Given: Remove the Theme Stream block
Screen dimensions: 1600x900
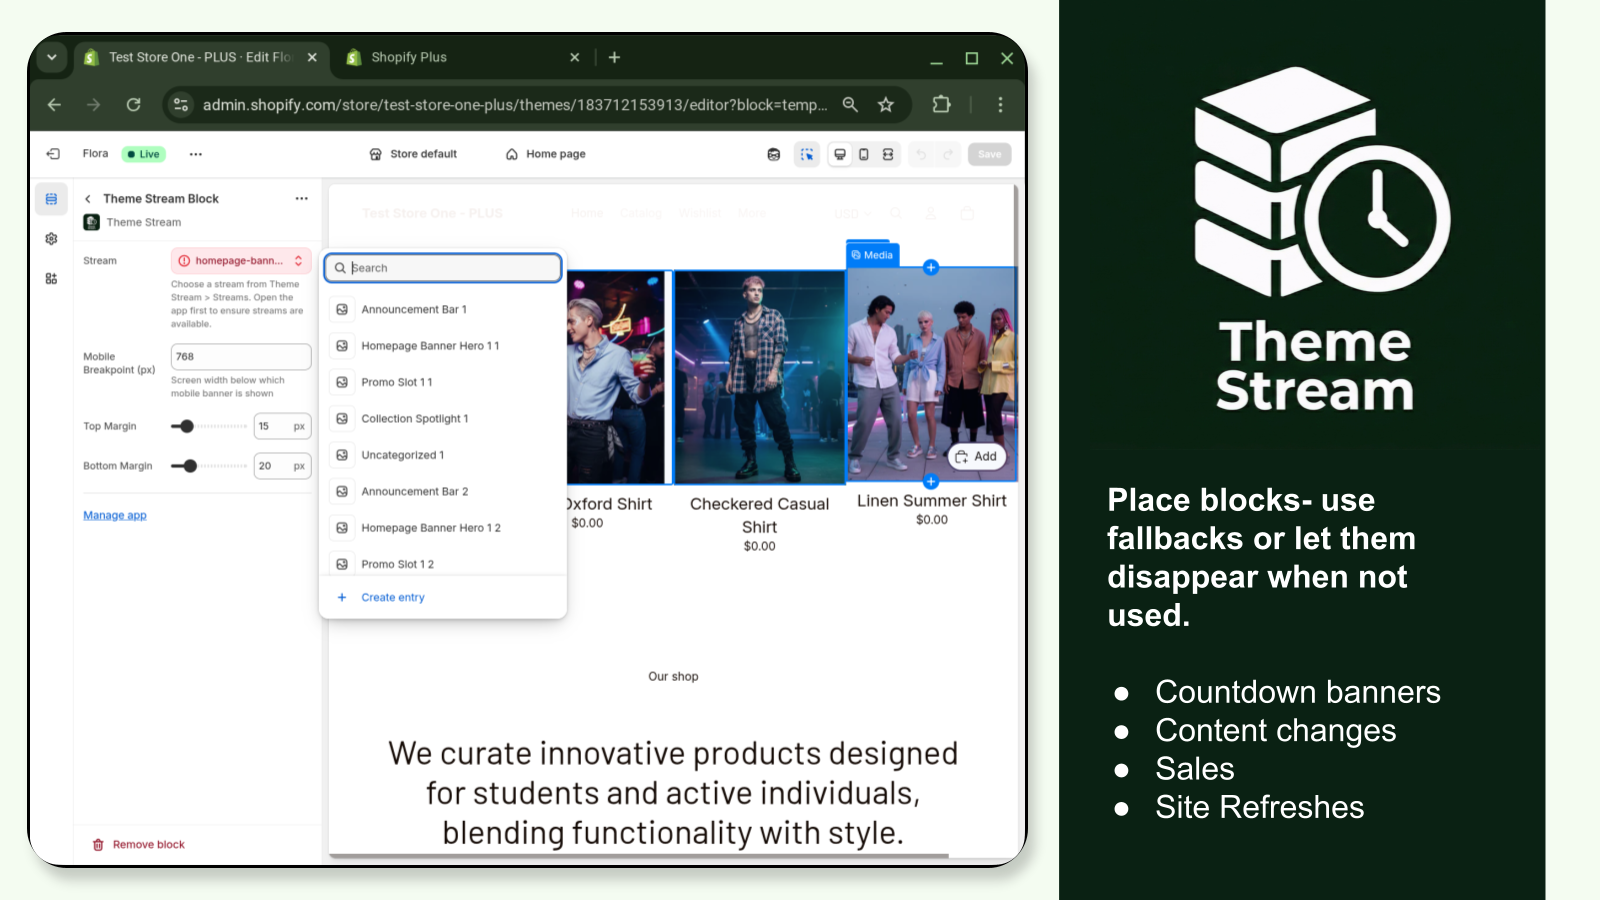Looking at the screenshot, I should pos(137,844).
